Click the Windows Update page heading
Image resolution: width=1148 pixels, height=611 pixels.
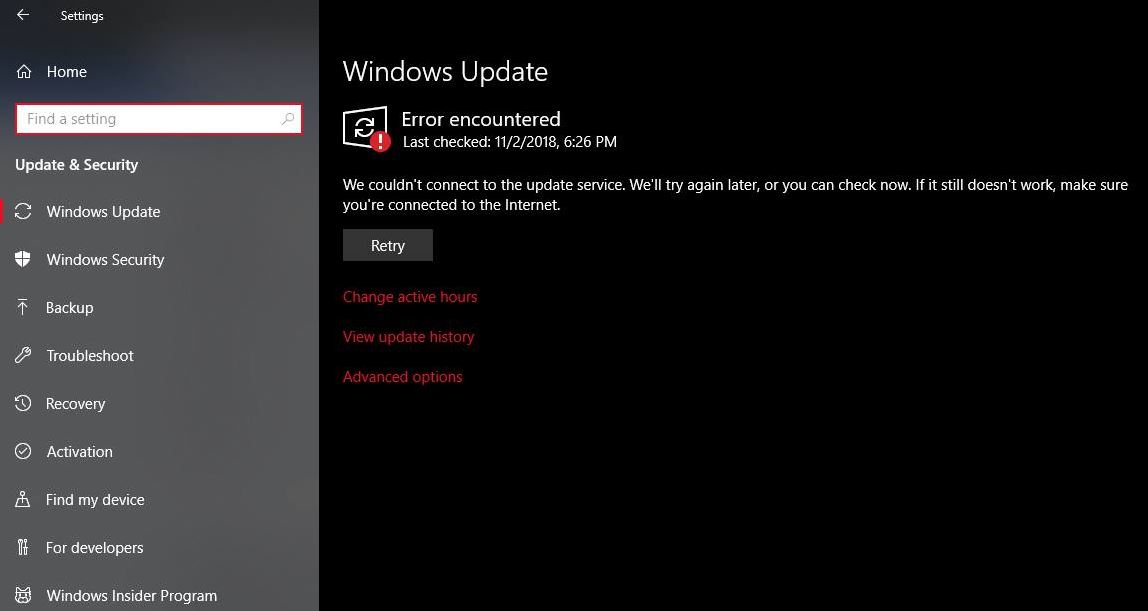click(x=445, y=72)
